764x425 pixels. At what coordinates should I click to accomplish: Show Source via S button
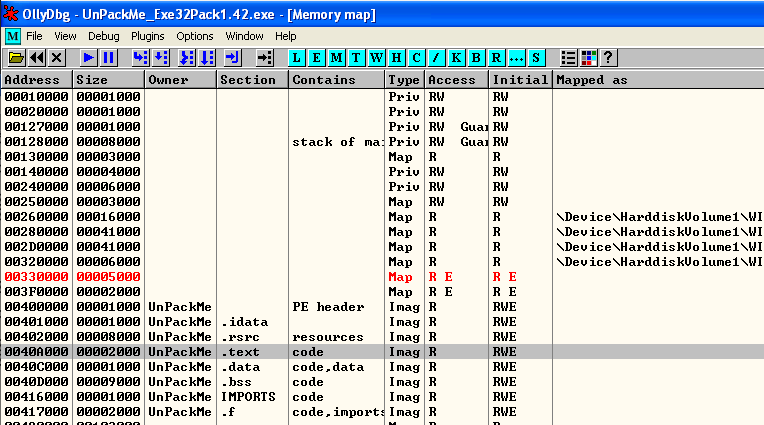[536, 58]
